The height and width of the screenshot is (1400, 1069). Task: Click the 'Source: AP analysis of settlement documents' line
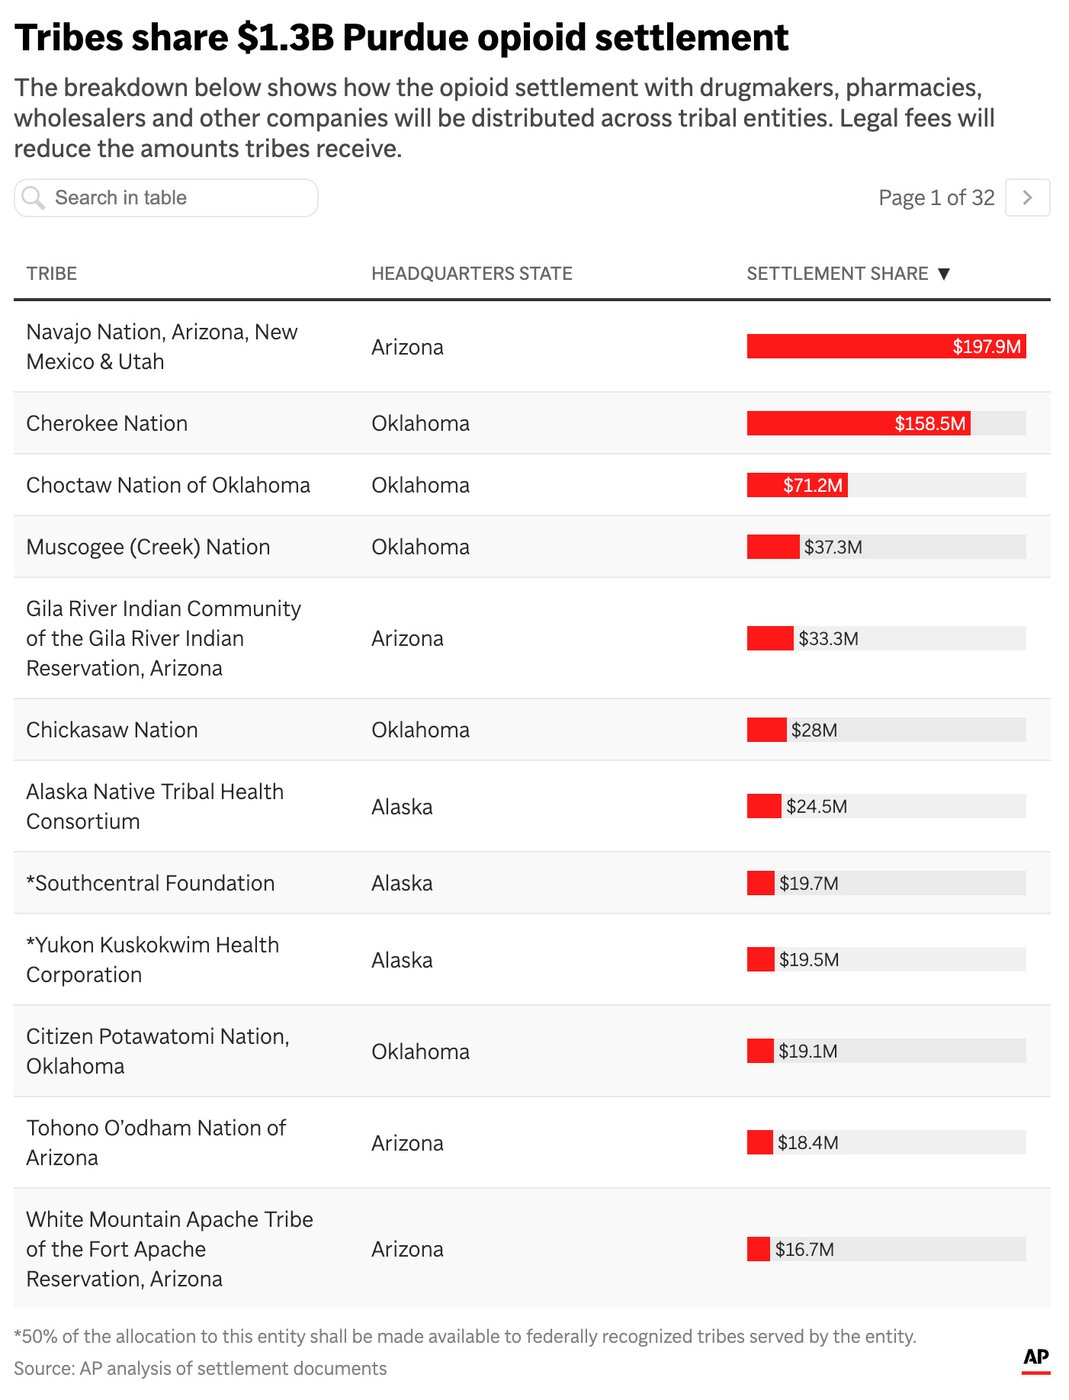[x=200, y=1368]
